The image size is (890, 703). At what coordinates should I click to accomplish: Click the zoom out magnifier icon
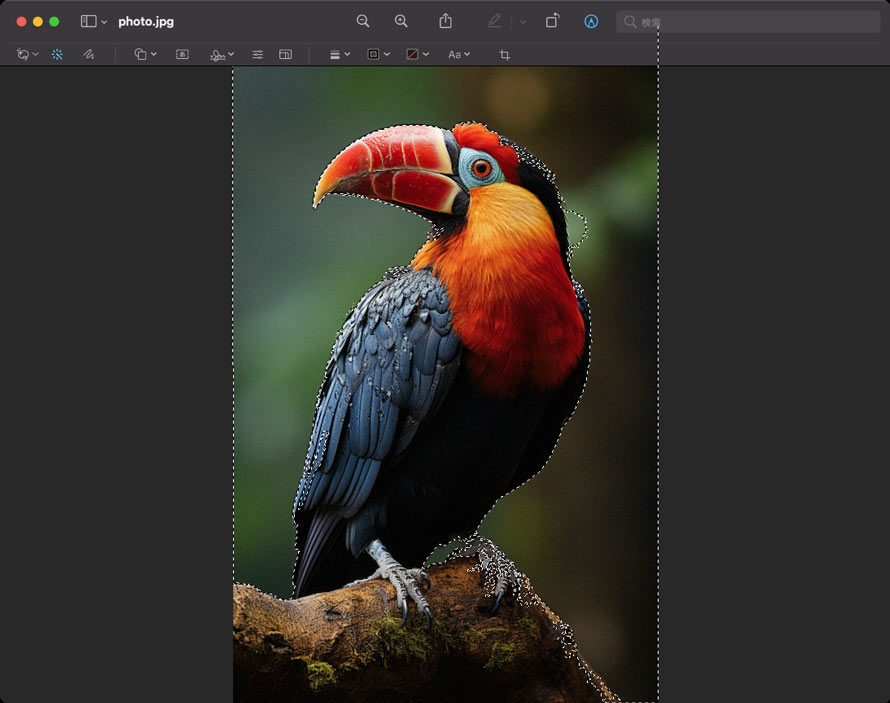(363, 21)
